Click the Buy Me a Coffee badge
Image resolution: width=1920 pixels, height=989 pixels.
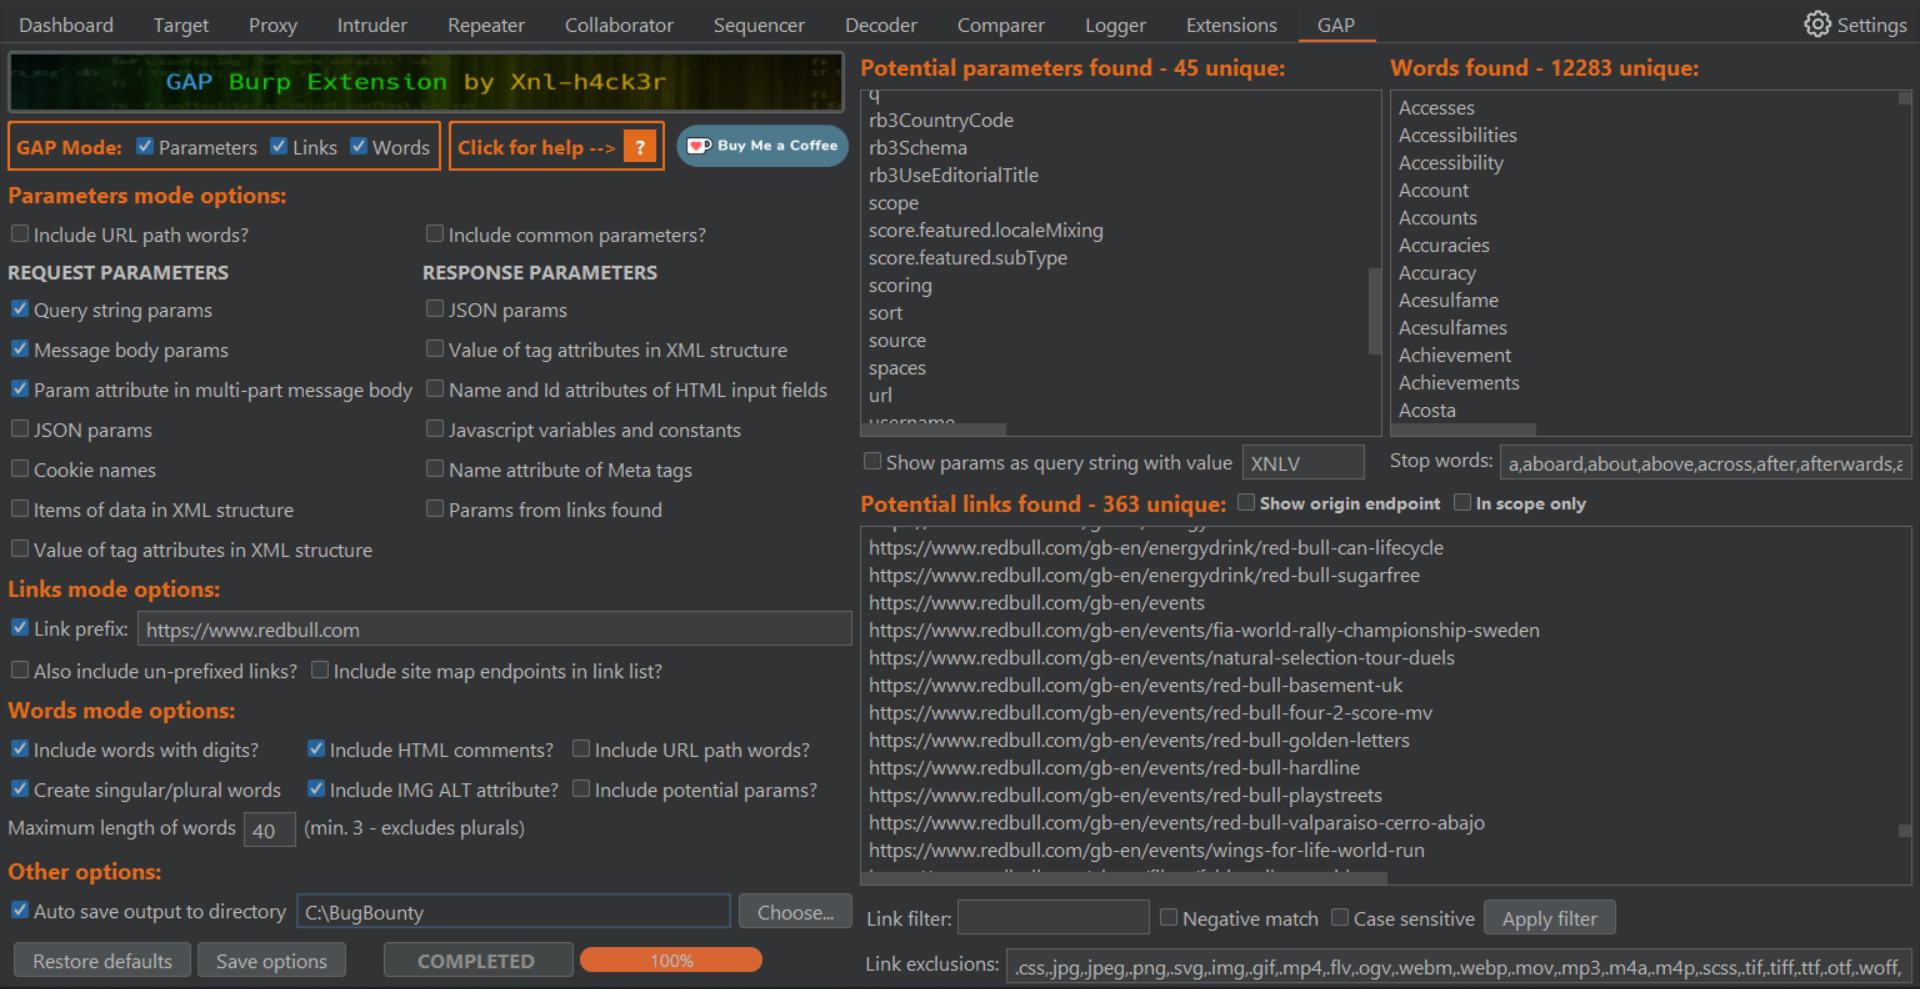point(763,146)
